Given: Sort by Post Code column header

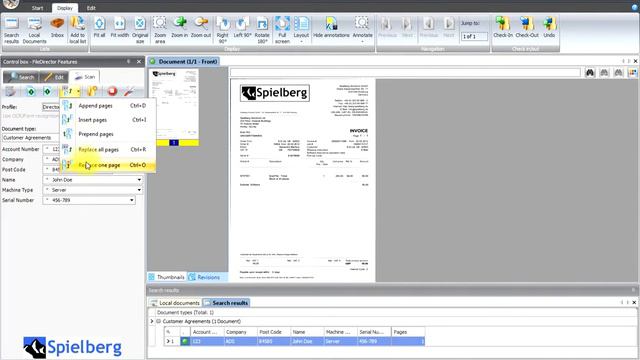Looking at the screenshot, I should (274, 332).
